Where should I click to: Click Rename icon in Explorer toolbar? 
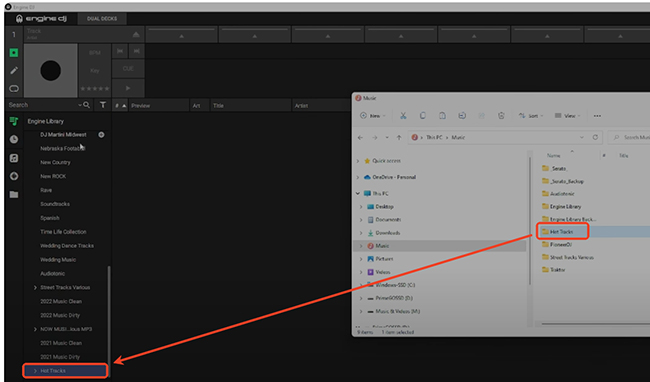click(x=462, y=116)
